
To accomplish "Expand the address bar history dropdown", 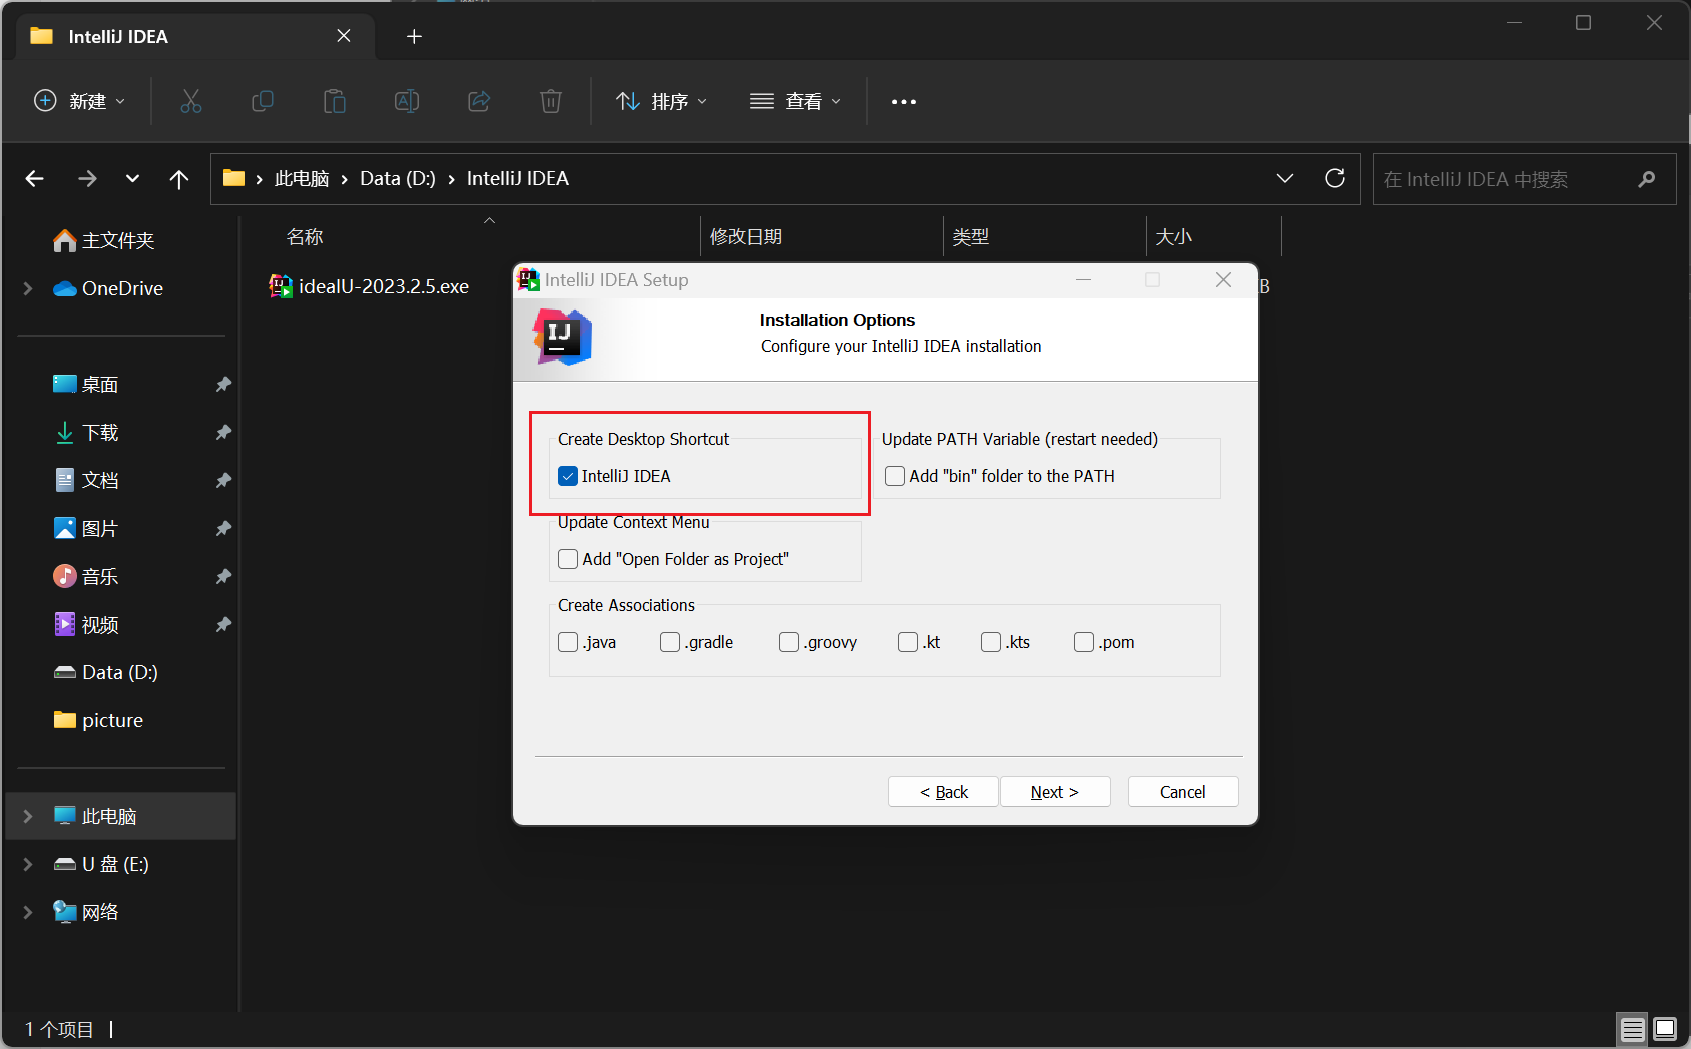I will (x=1285, y=178).
